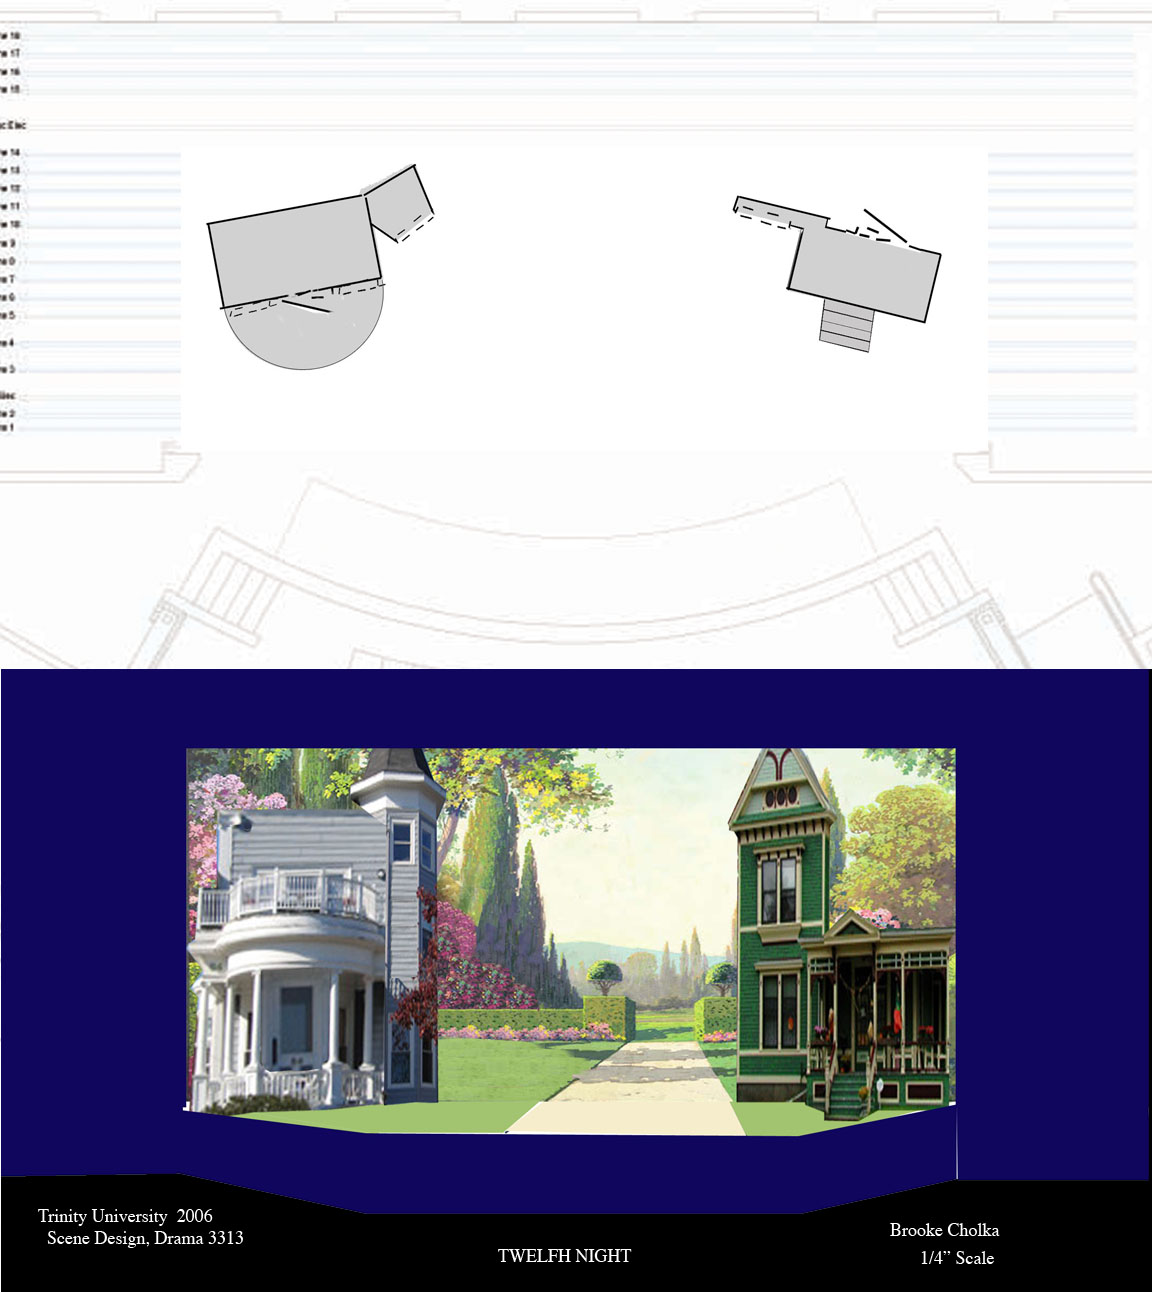Click the striped steps below right footprint
This screenshot has height=1292, width=1152.
tap(845, 326)
